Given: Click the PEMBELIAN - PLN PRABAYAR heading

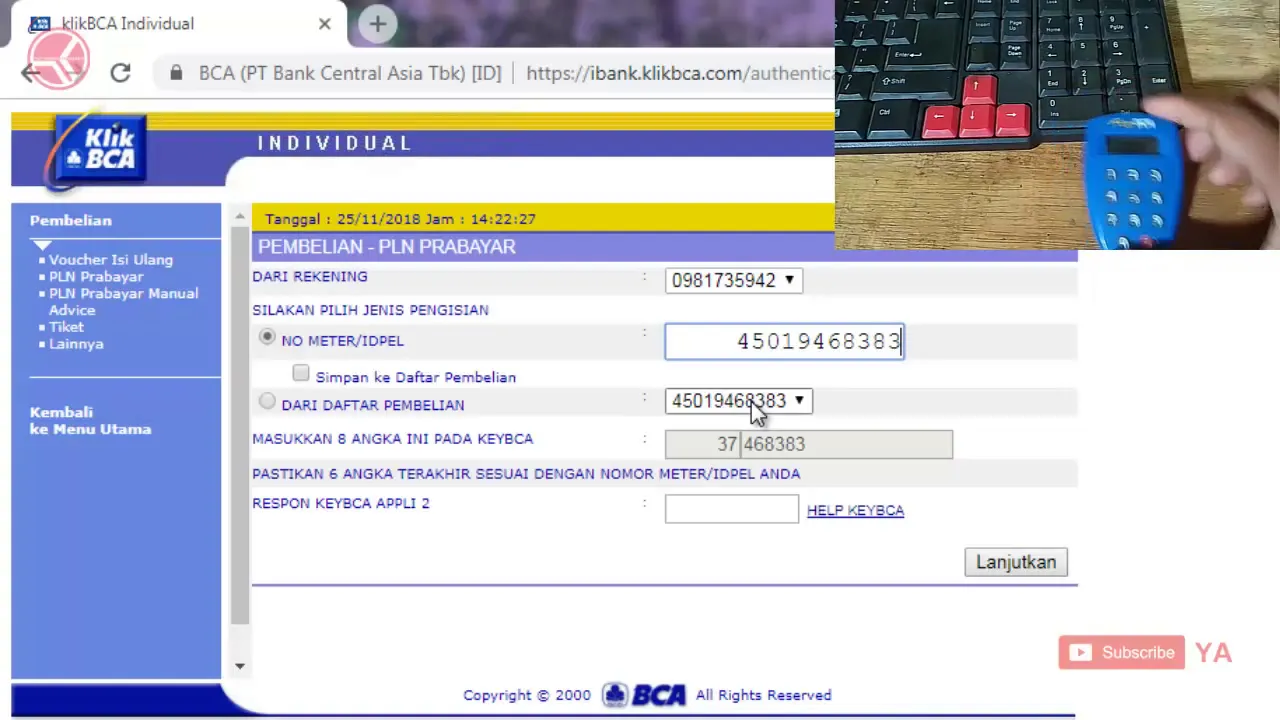Looking at the screenshot, I should click(387, 246).
